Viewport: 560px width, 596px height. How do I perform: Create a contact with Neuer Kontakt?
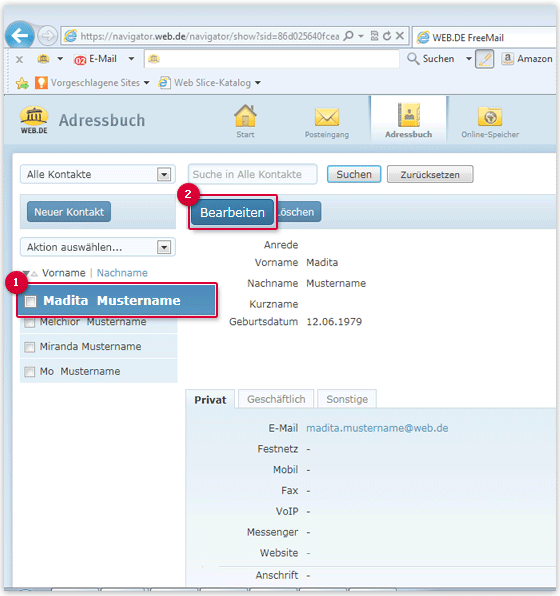pyautogui.click(x=69, y=212)
